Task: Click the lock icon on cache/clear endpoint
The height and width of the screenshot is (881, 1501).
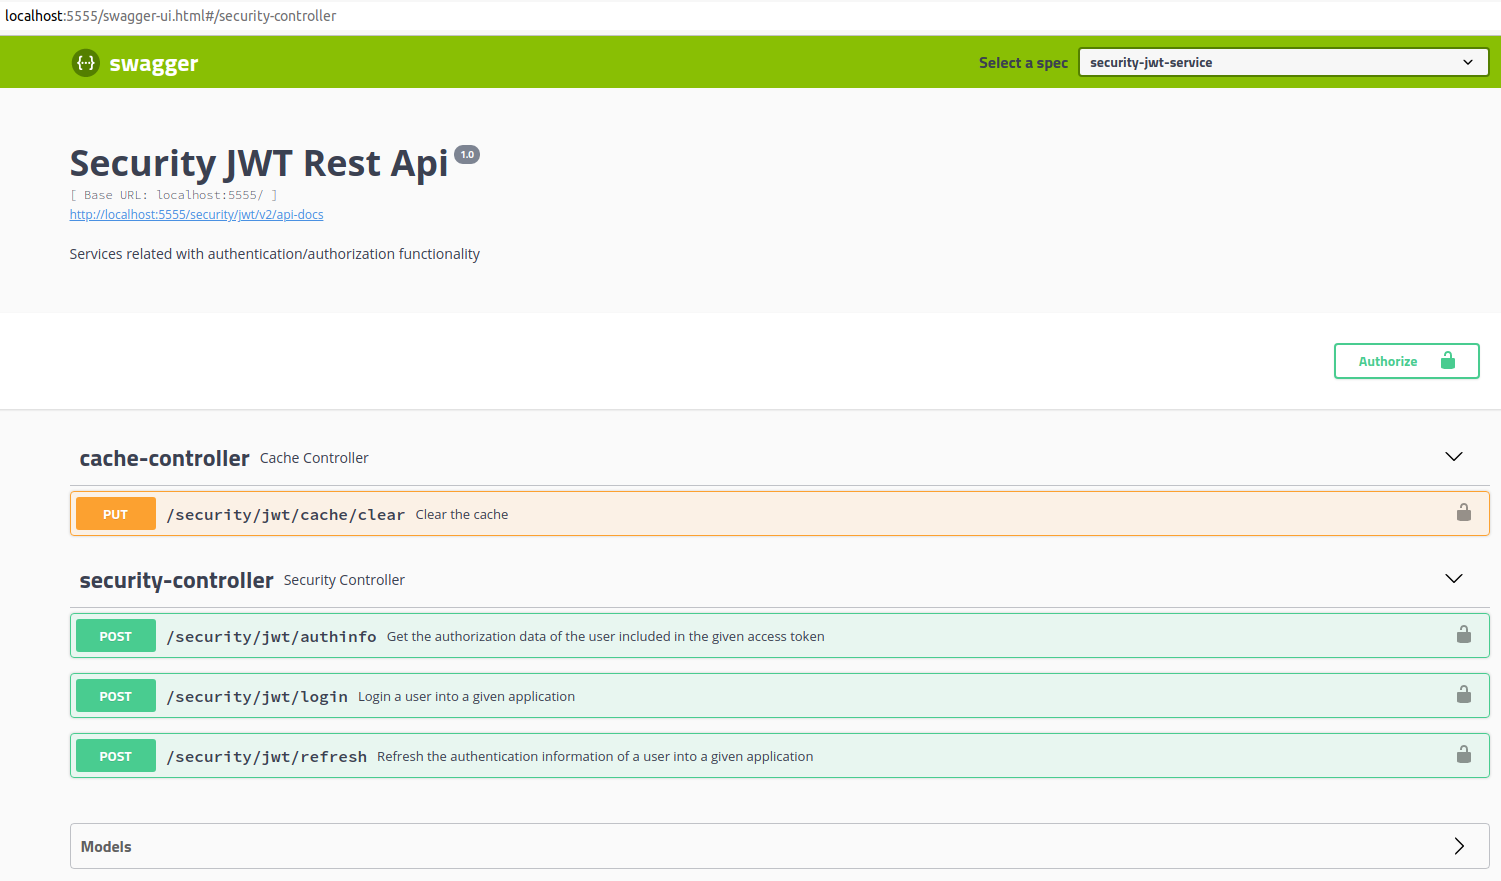Action: point(1463,513)
